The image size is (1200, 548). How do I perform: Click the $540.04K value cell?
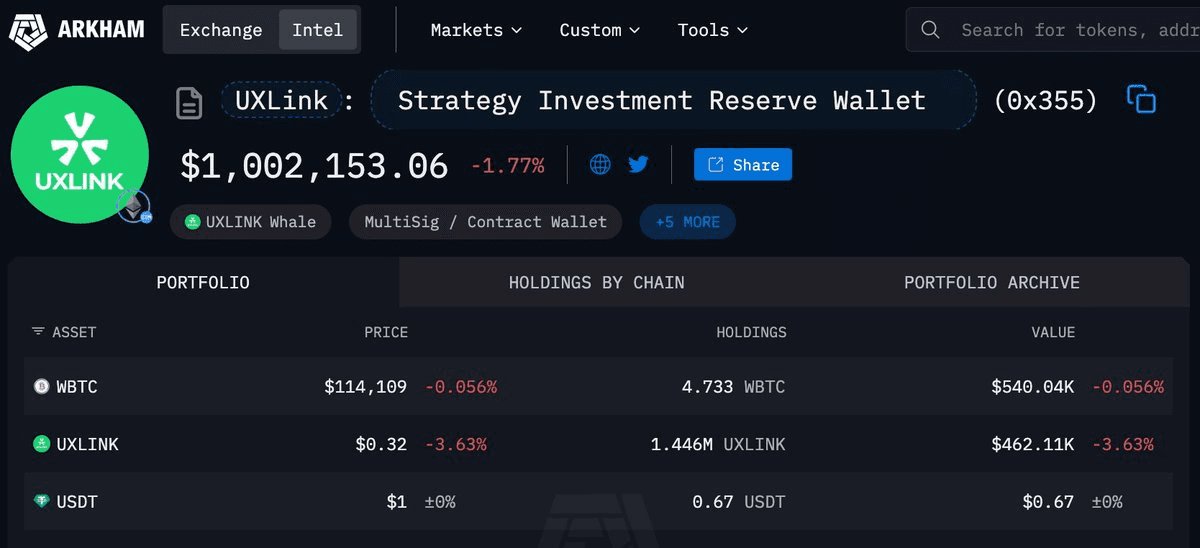point(1032,386)
